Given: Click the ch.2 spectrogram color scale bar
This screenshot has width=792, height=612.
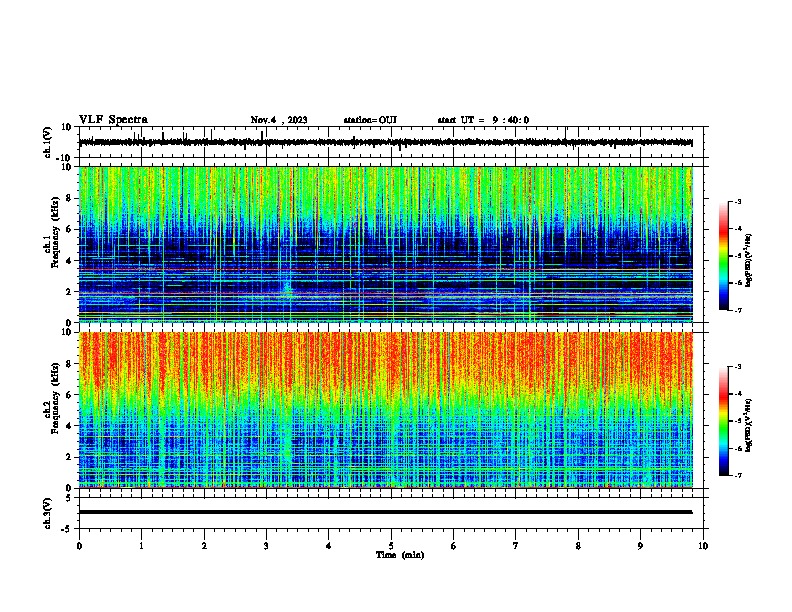Looking at the screenshot, I should pos(724,421).
